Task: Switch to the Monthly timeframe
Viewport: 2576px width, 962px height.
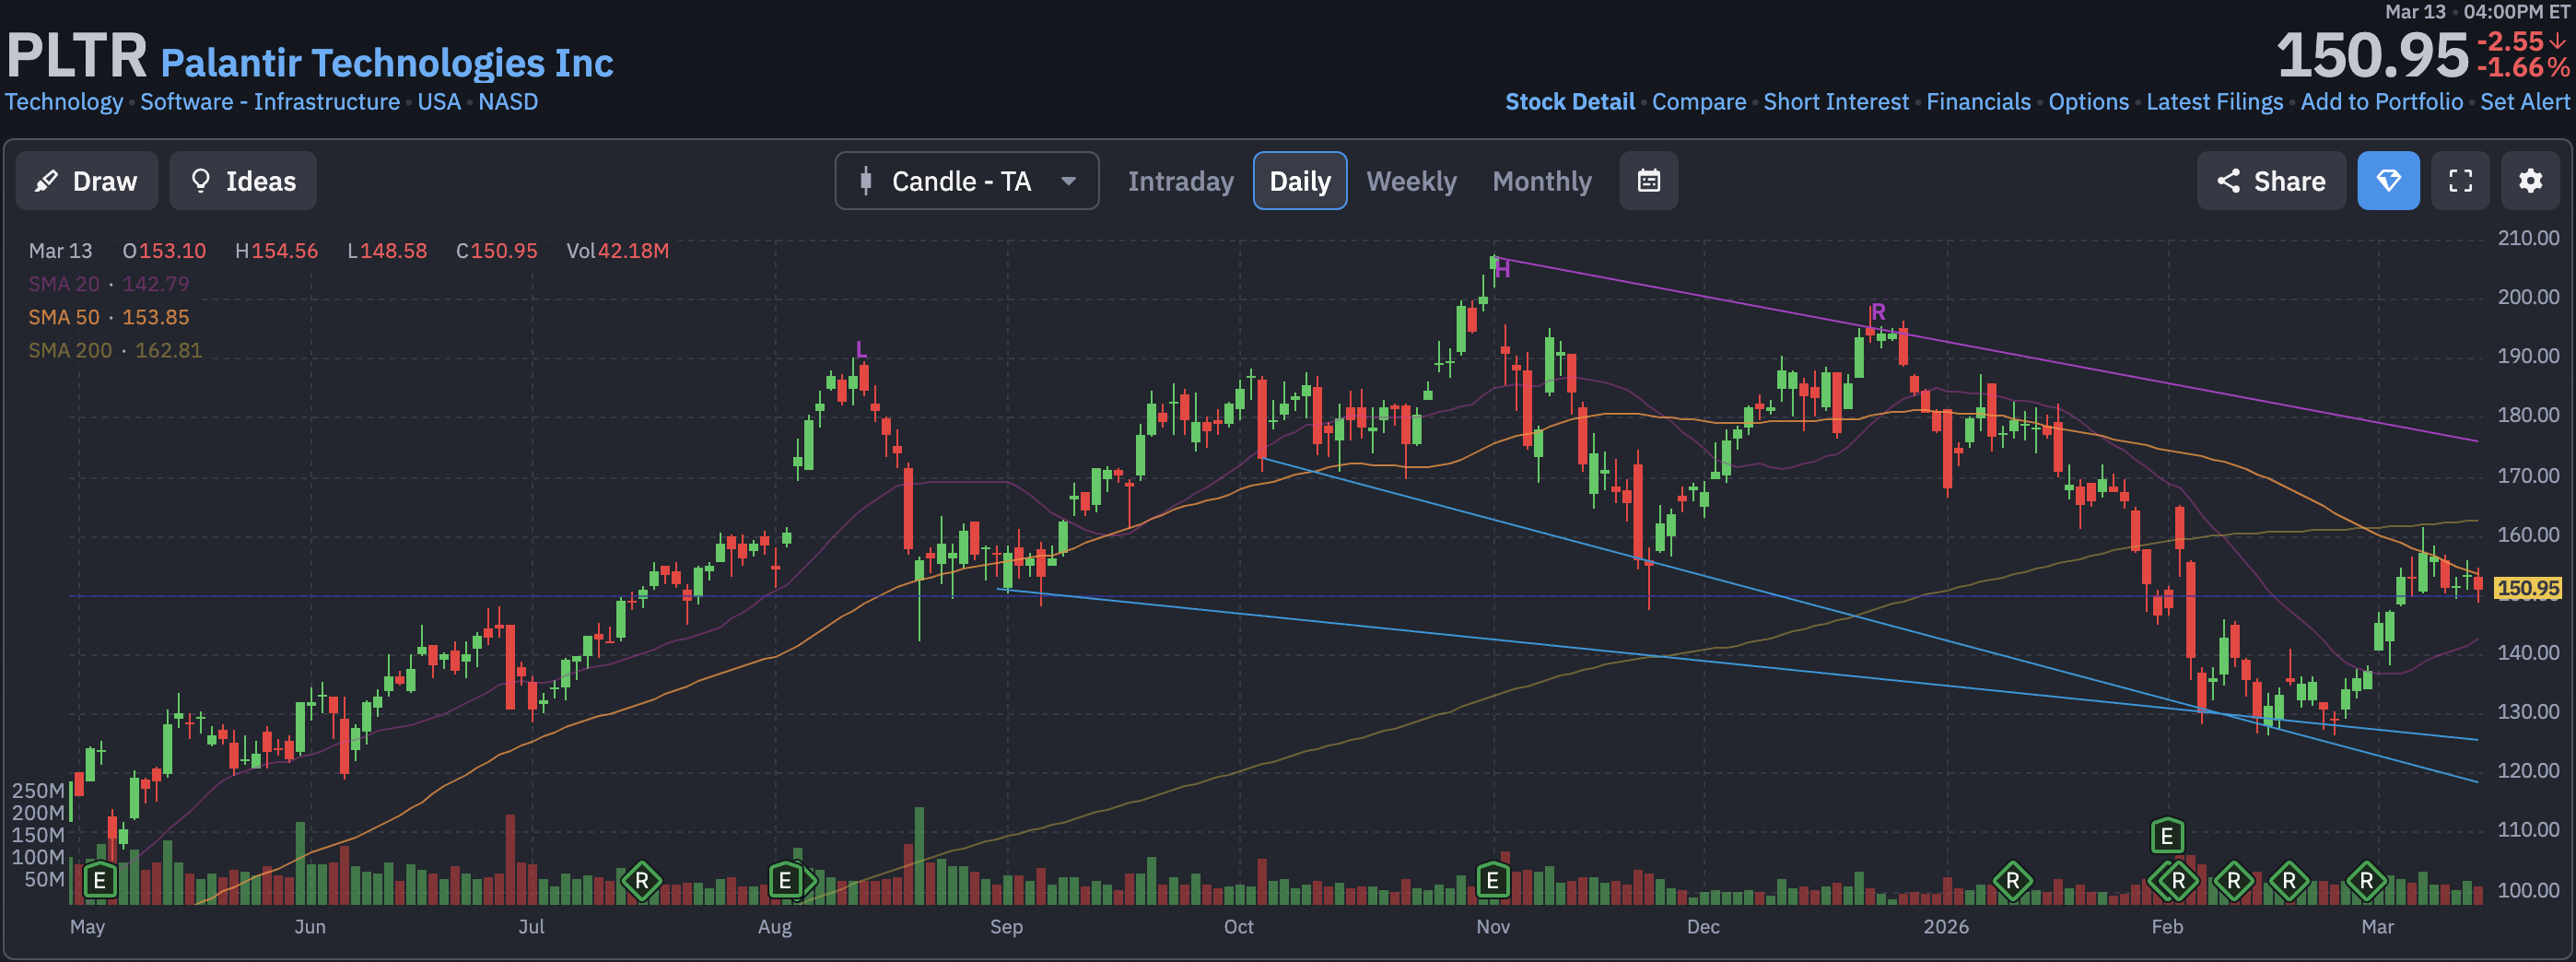Action: click(1541, 181)
